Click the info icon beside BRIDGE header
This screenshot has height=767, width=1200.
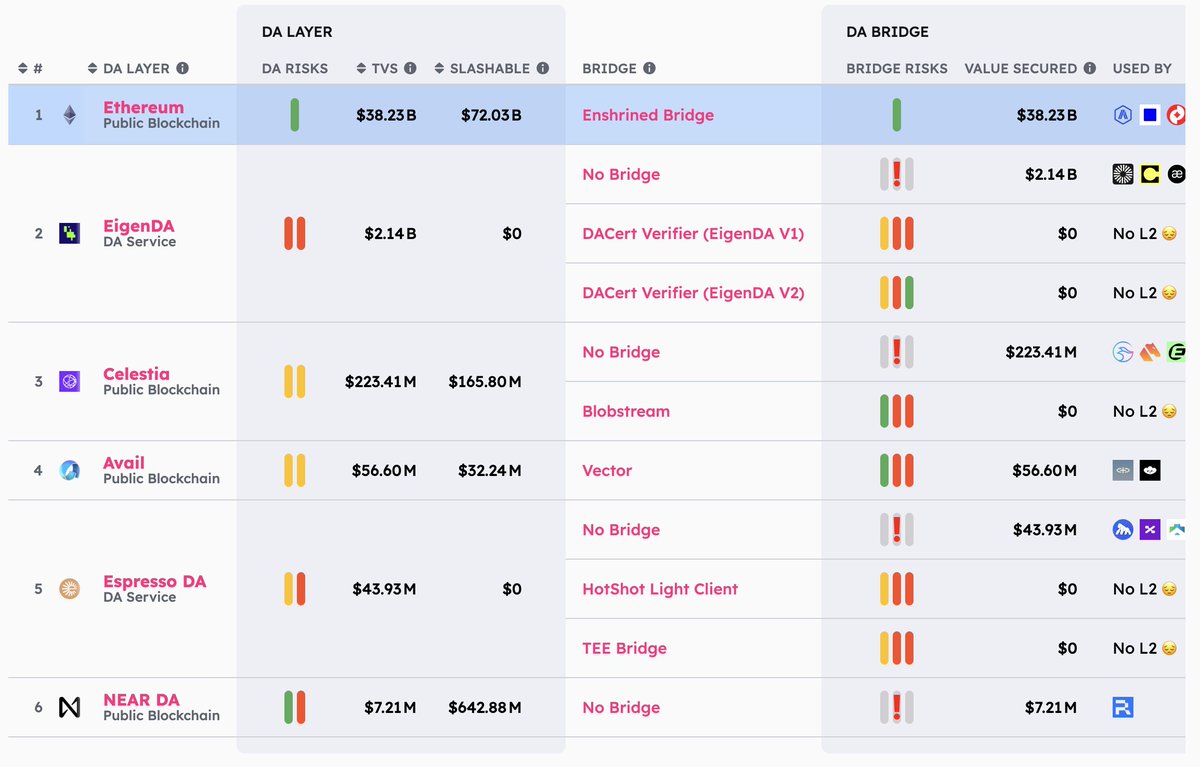point(649,69)
